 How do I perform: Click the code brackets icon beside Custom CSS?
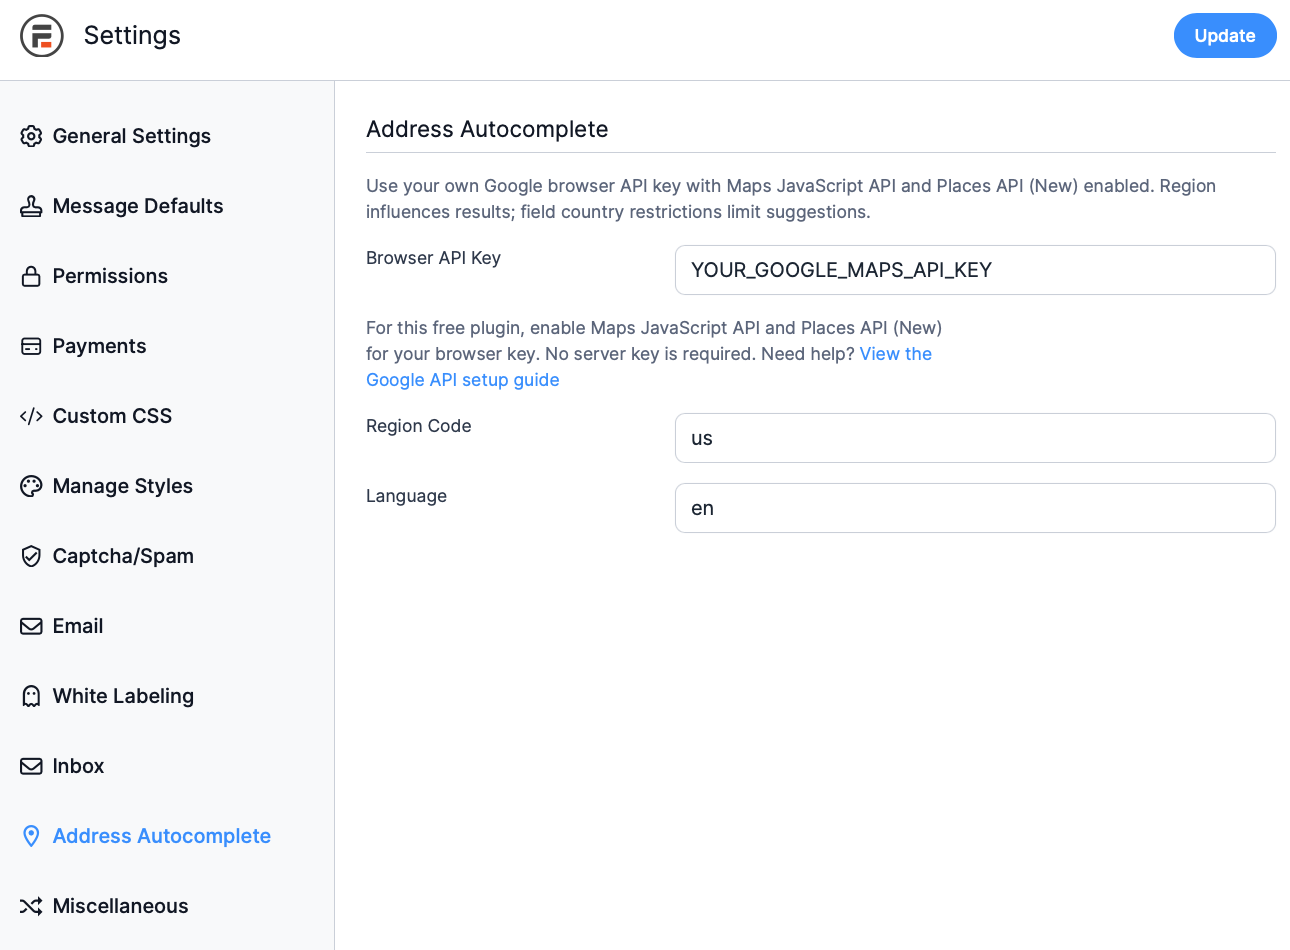[31, 416]
